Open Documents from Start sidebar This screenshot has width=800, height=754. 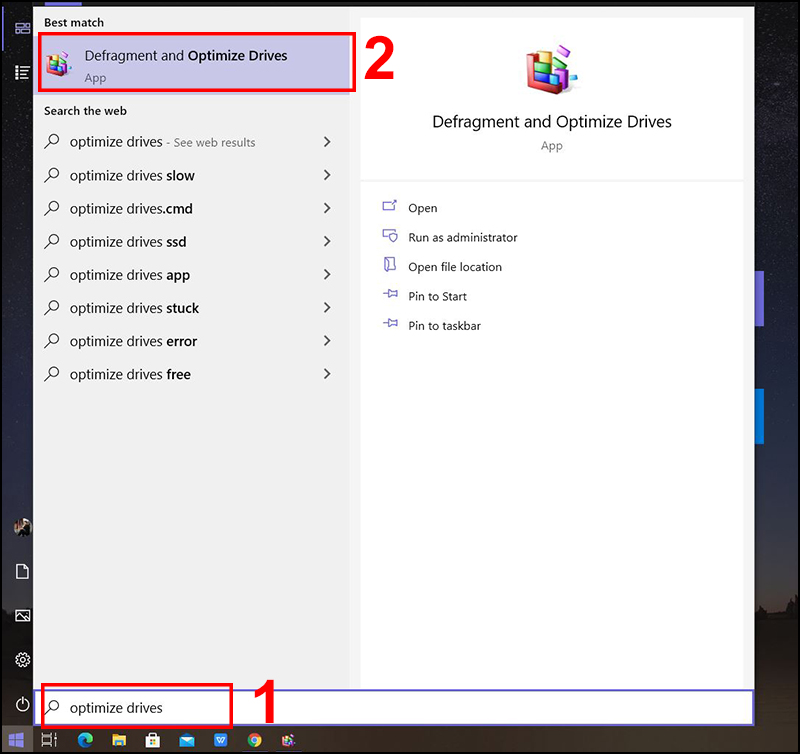click(x=22, y=571)
